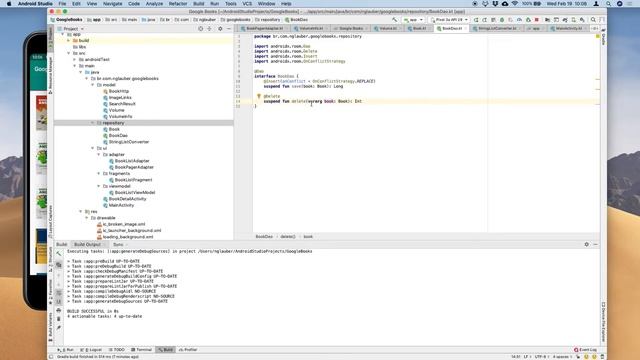
Task: Toggle soft-wrap button in Build sidebar
Action: point(59,293)
